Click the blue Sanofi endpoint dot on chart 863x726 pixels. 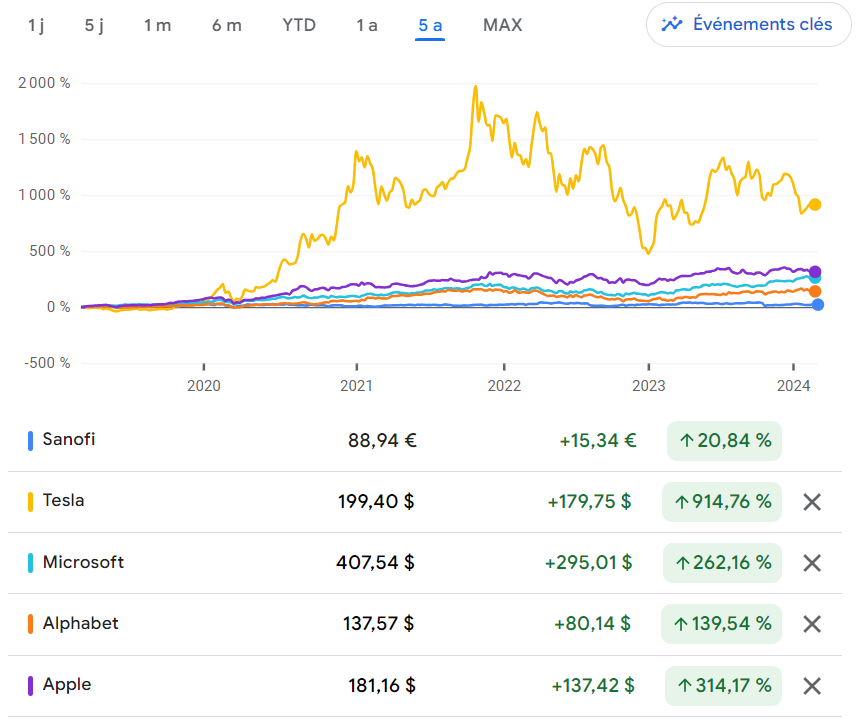[x=818, y=305]
